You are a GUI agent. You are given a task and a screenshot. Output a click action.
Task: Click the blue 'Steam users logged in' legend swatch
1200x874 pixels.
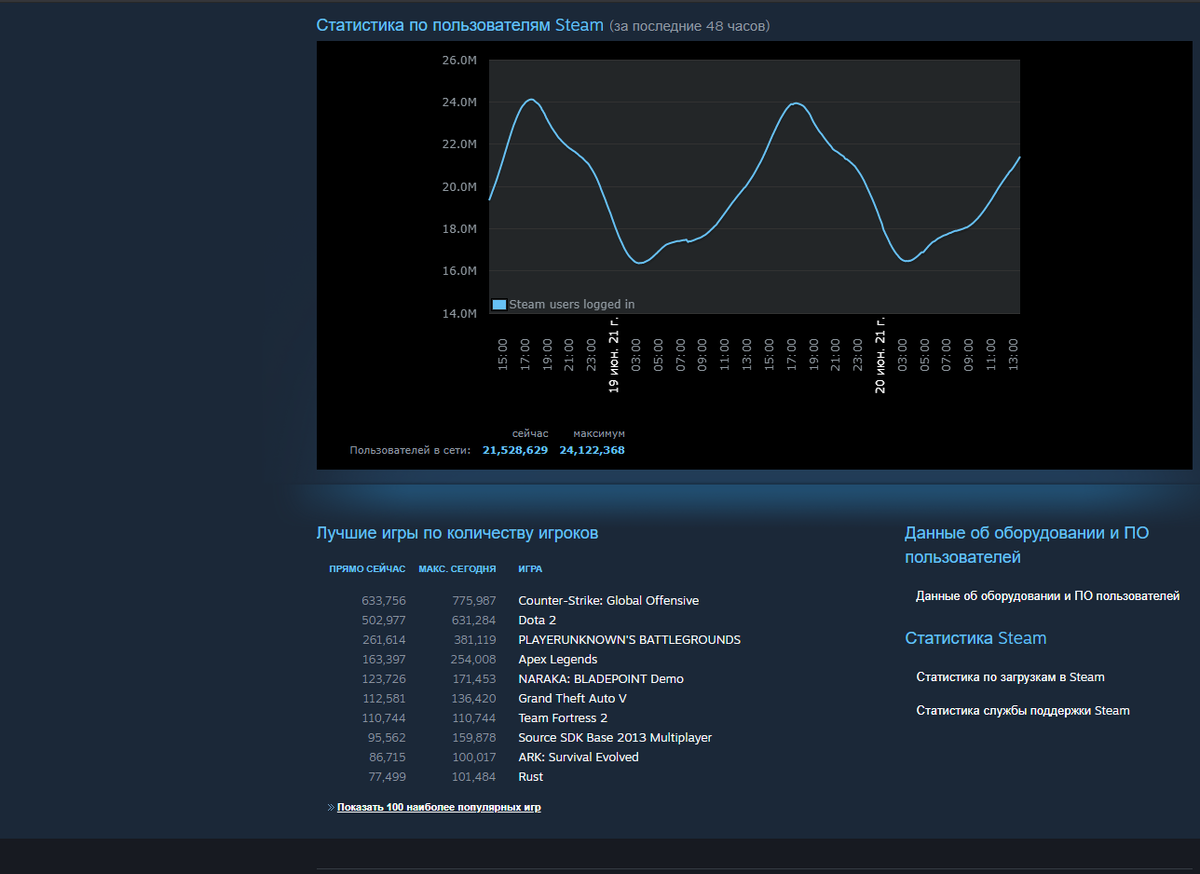click(x=499, y=304)
